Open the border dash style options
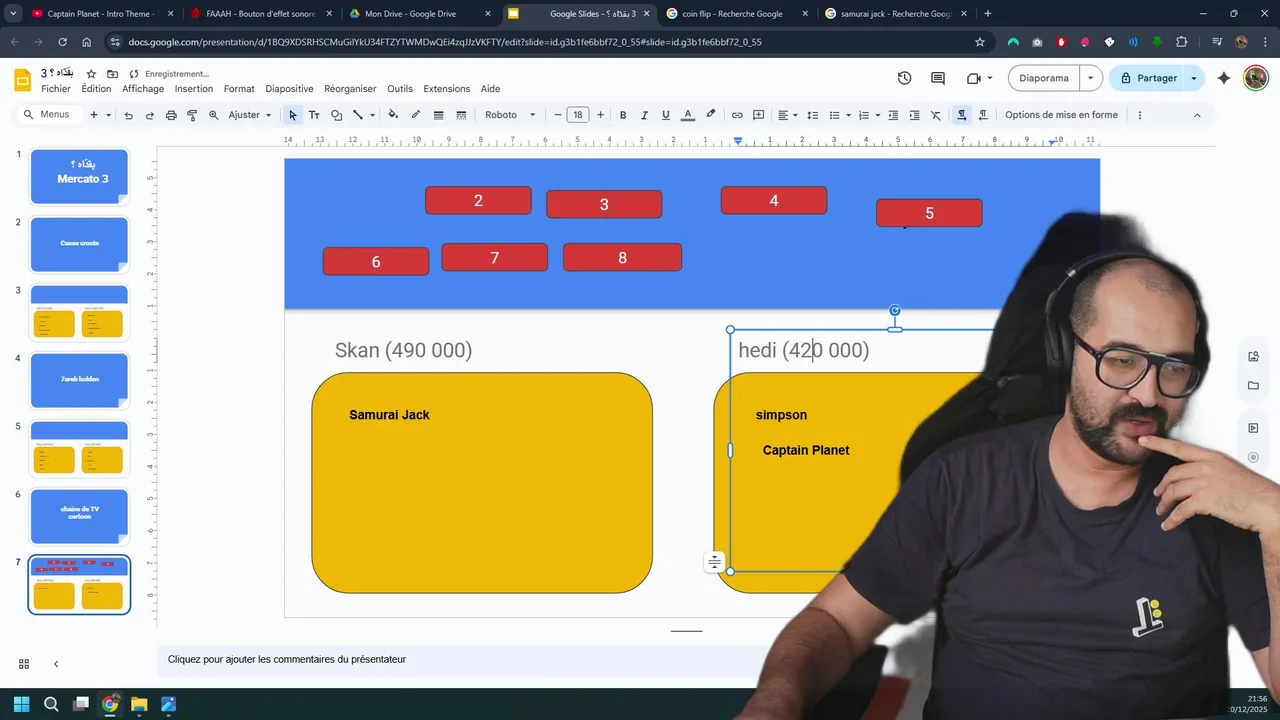Viewport: 1280px width, 720px height. 461,115
